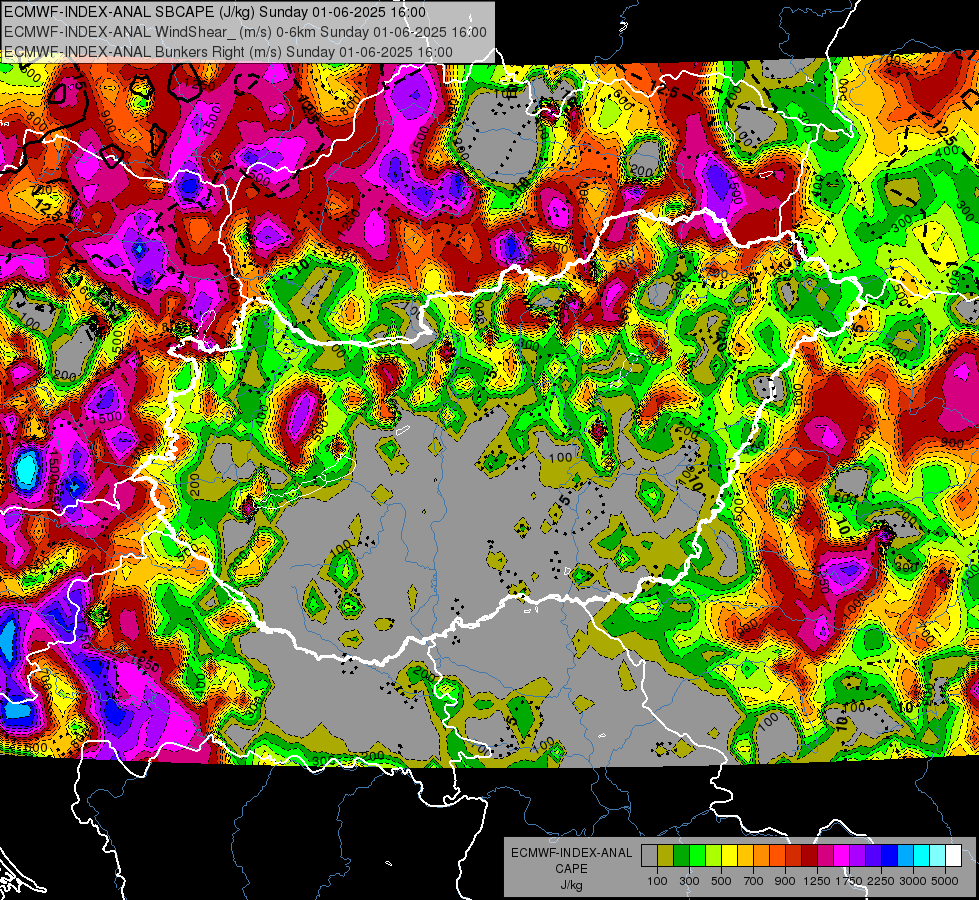Click the WindShear_ (m/s) 0-6km header line
Image resolution: width=979 pixels, height=900 pixels.
[x=245, y=32]
